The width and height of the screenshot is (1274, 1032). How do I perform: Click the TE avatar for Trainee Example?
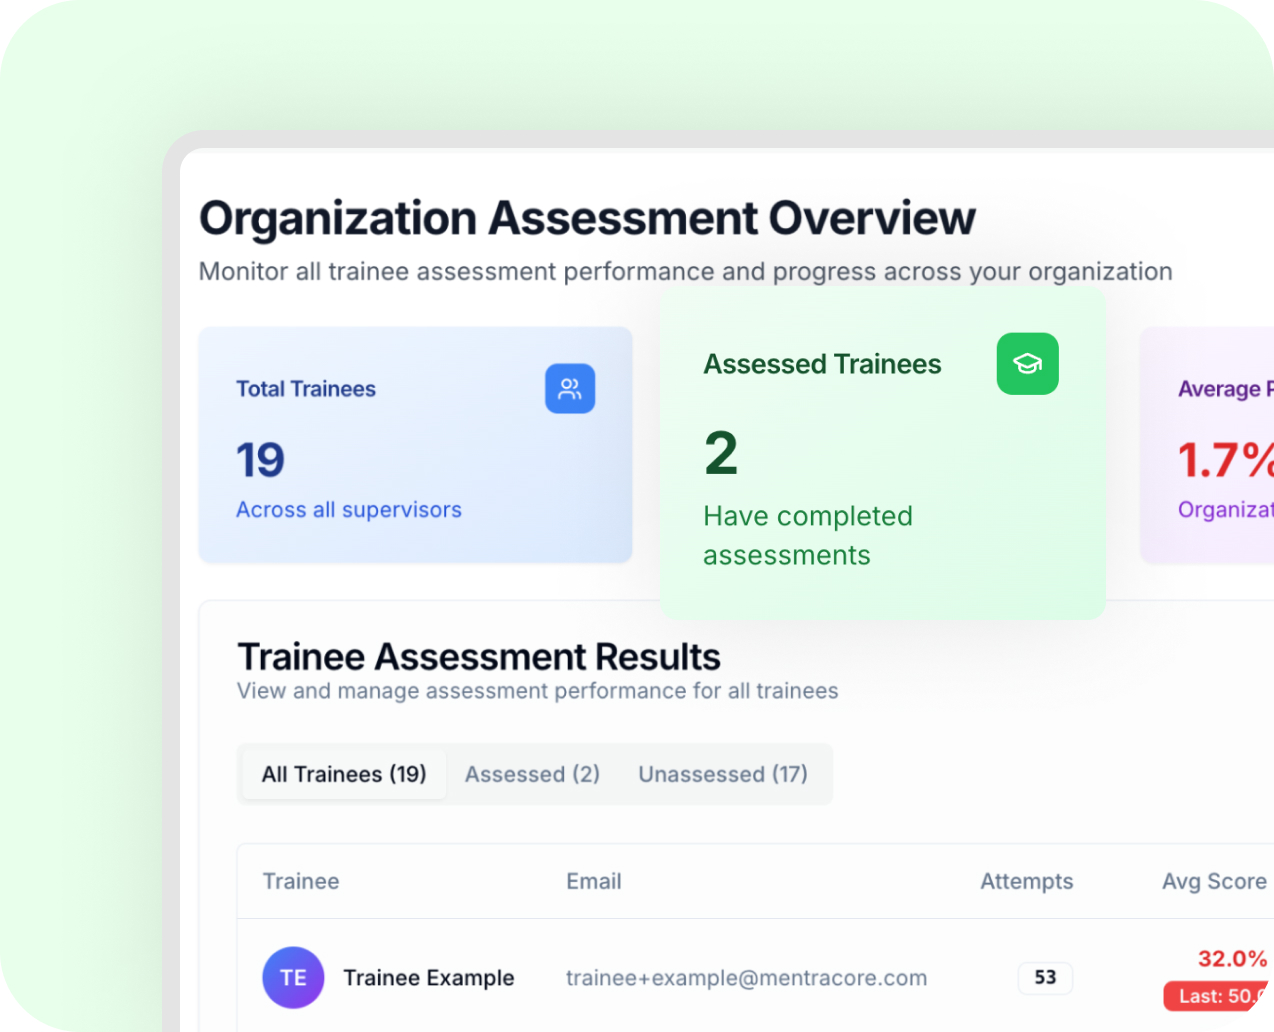click(x=293, y=978)
